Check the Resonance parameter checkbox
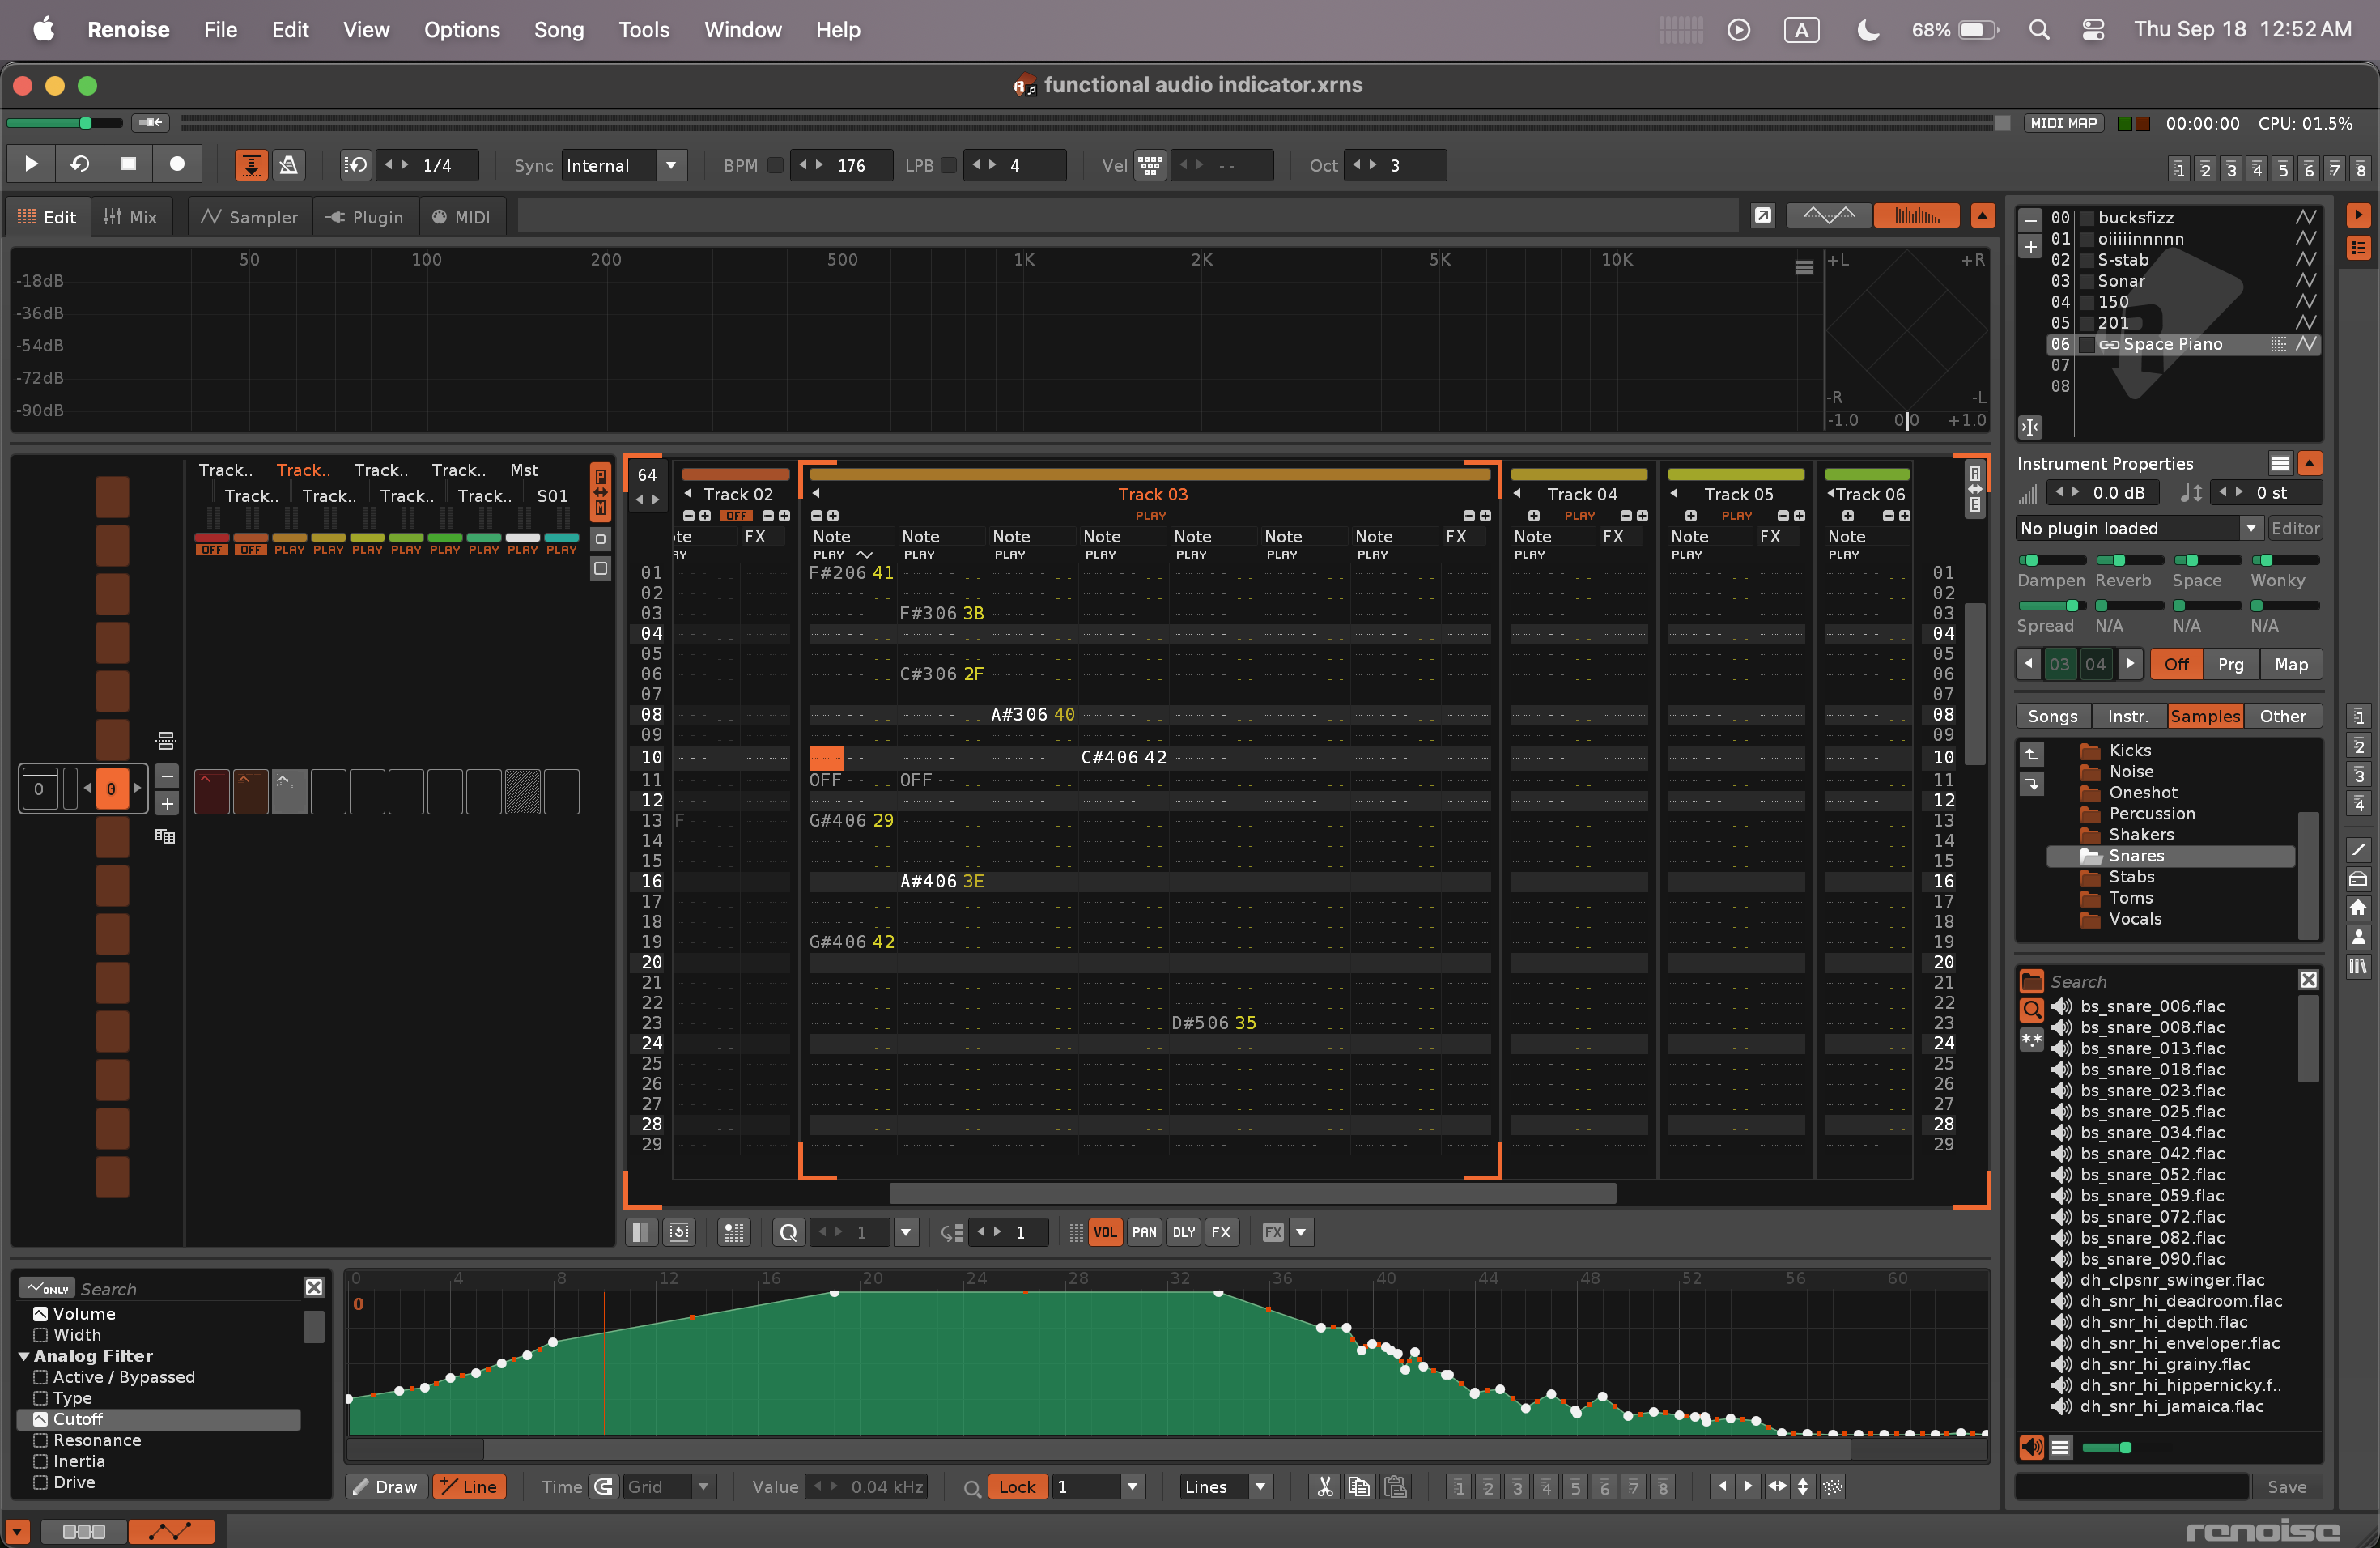This screenshot has width=2380, height=1548. point(40,1440)
